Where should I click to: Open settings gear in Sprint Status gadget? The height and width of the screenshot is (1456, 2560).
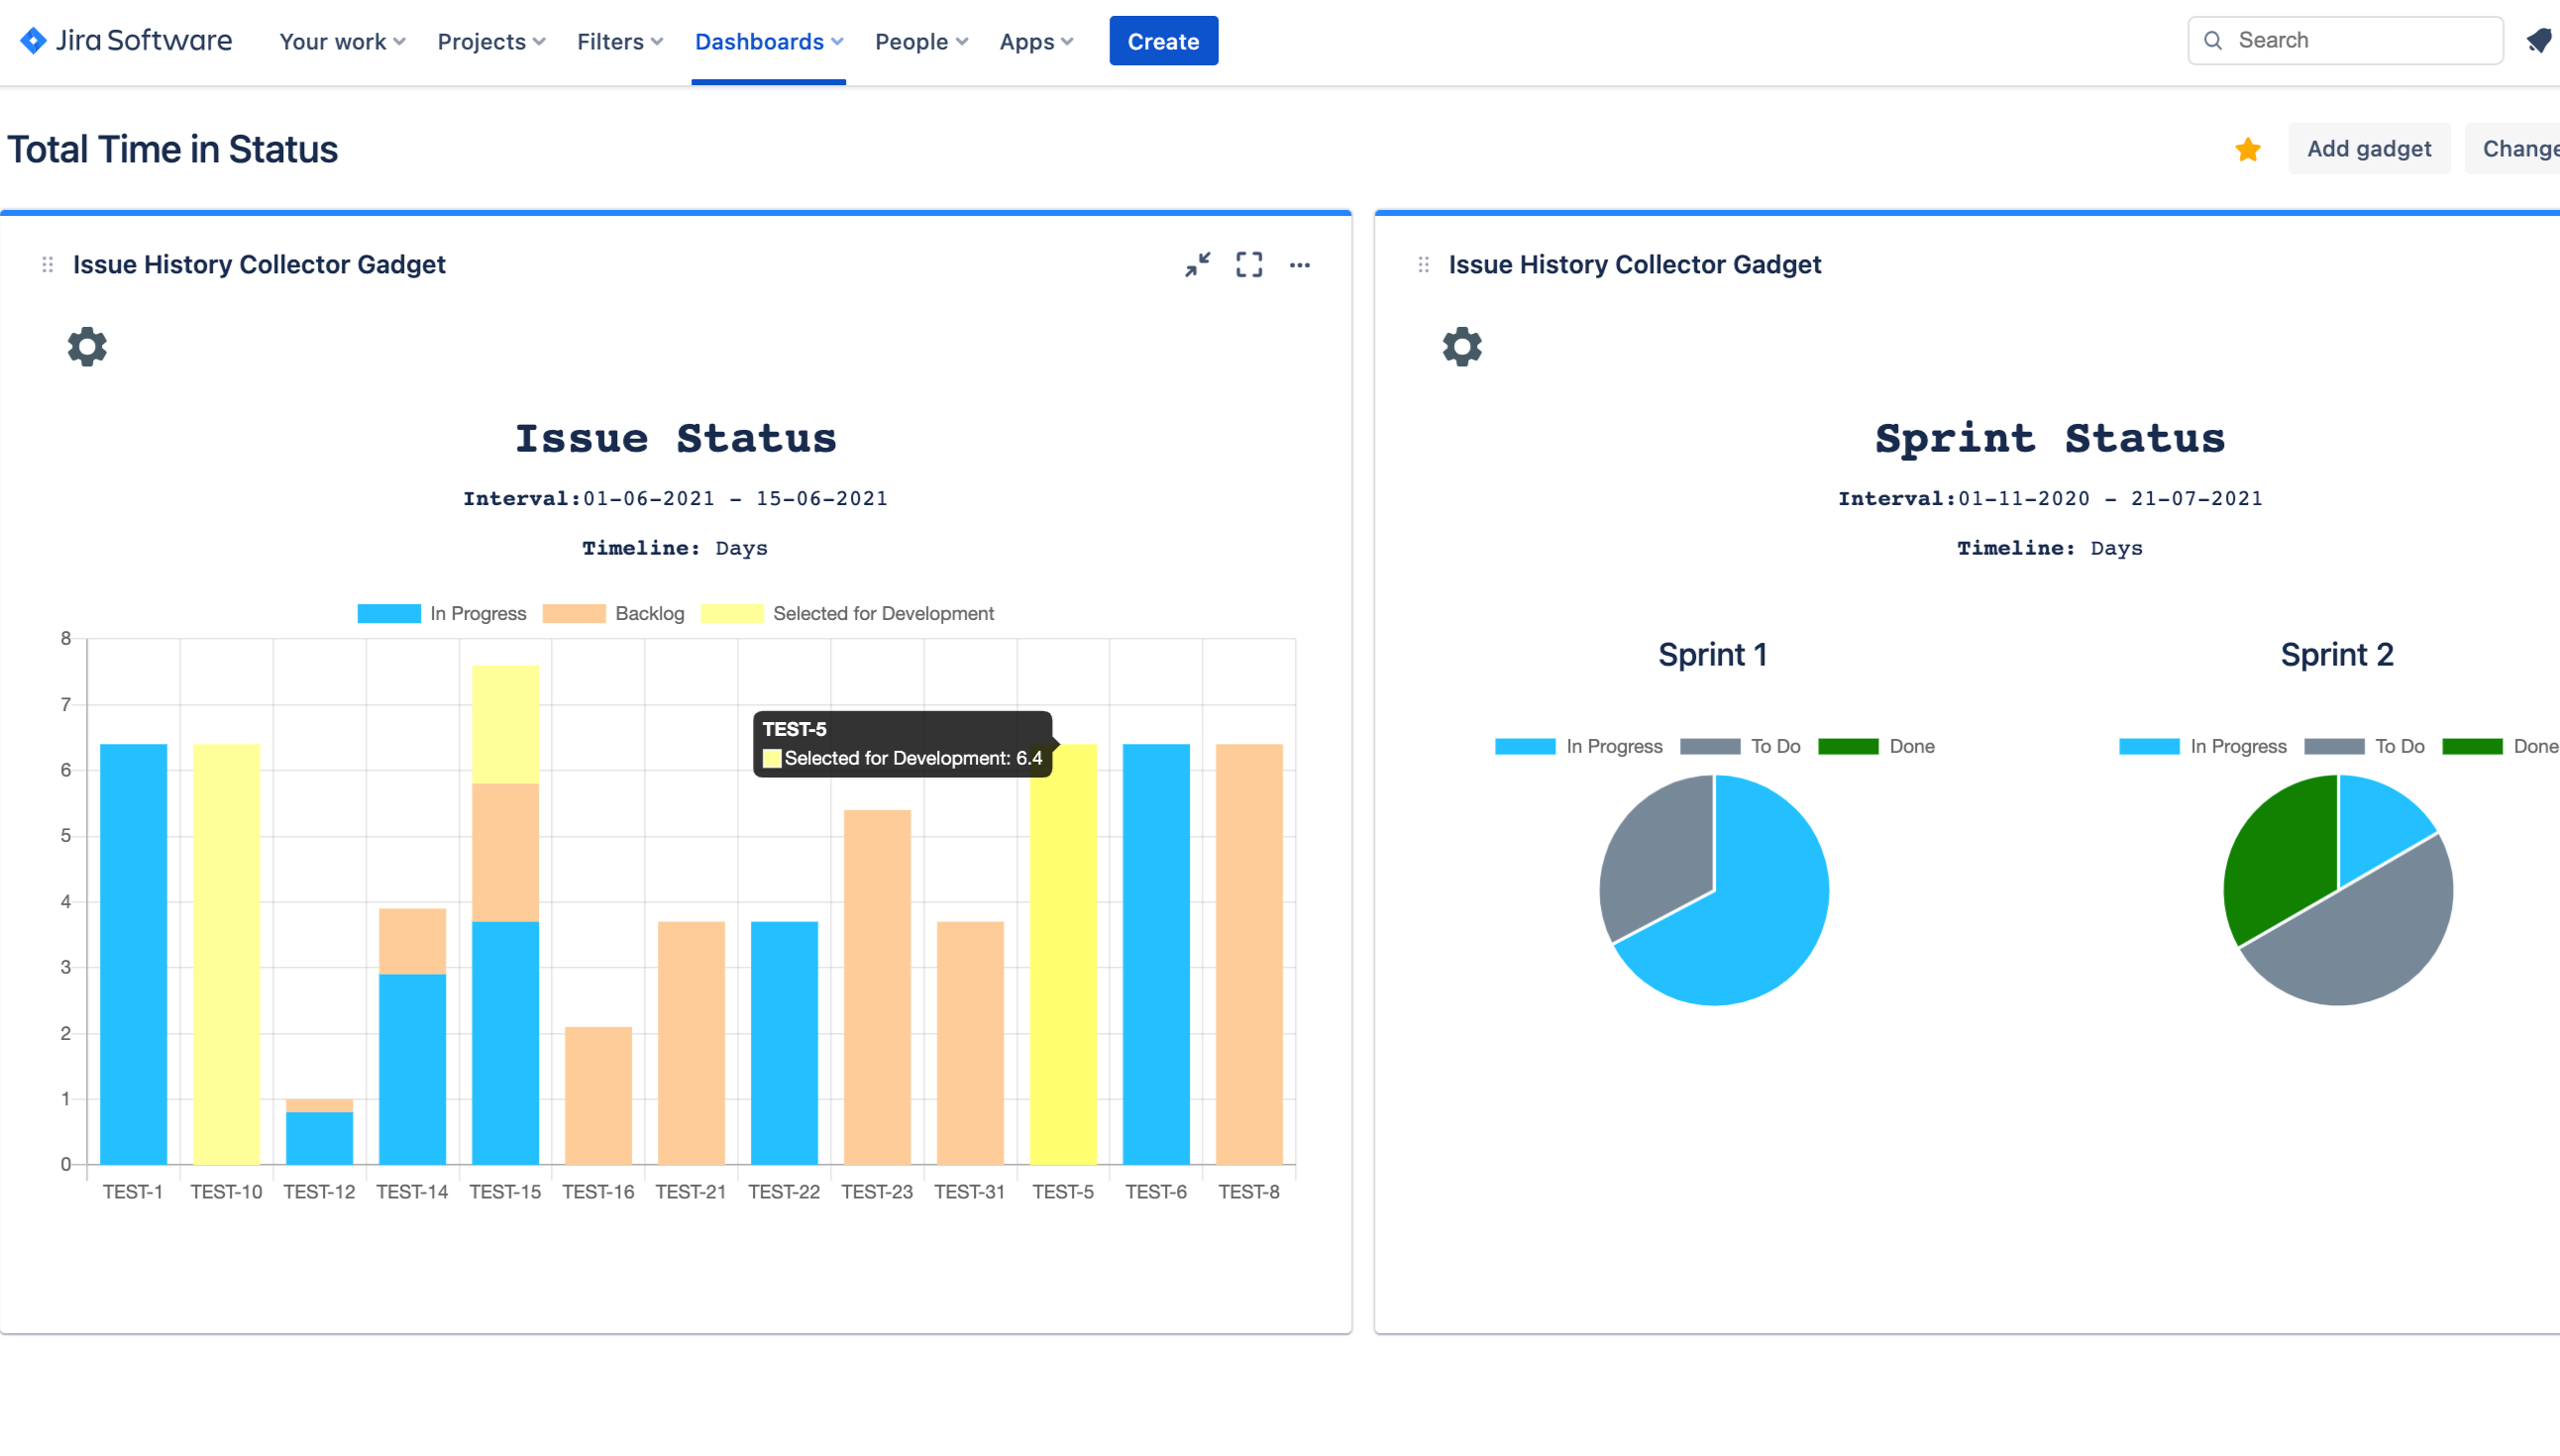pos(1461,346)
